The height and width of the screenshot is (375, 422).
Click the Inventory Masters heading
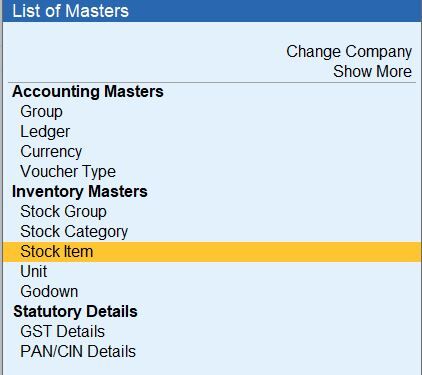tap(80, 191)
